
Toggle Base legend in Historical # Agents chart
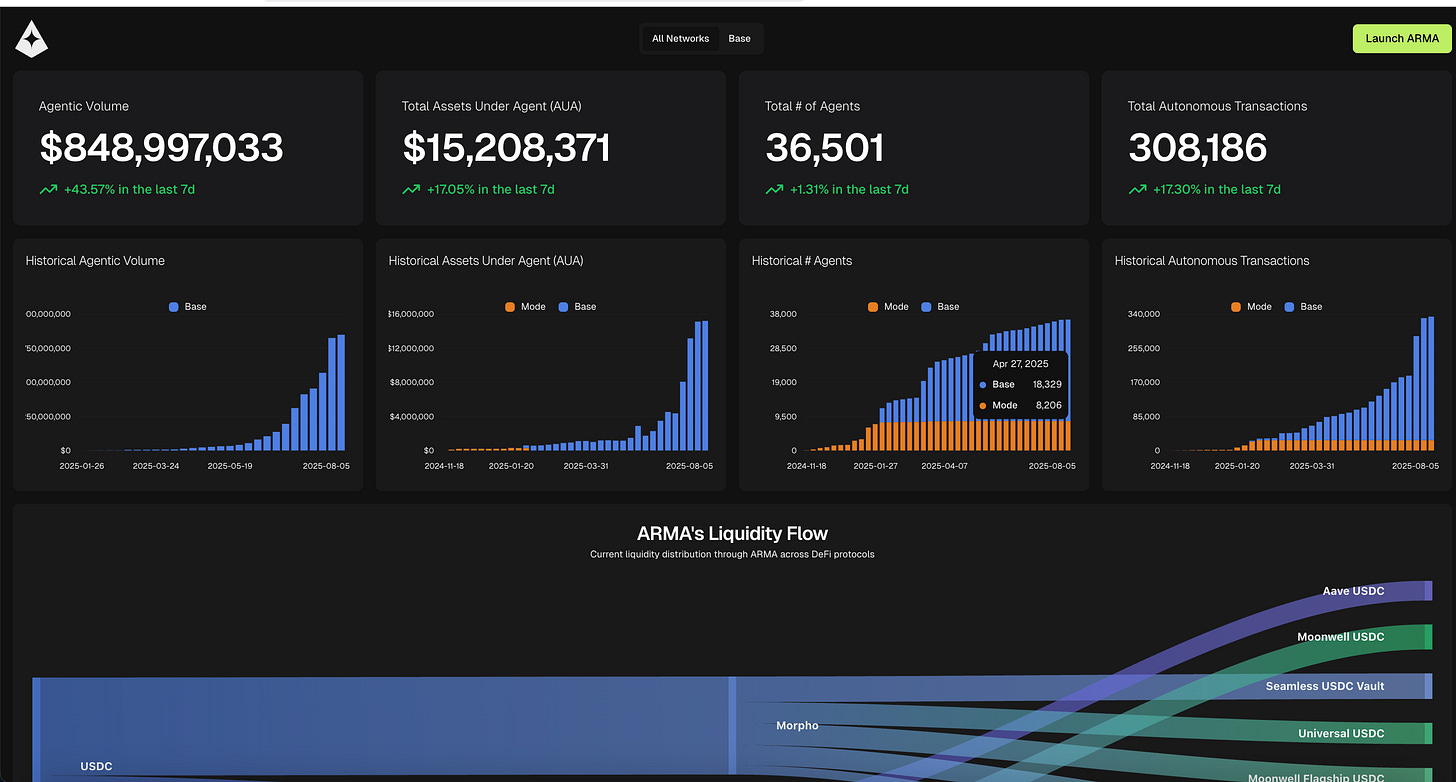pos(941,306)
